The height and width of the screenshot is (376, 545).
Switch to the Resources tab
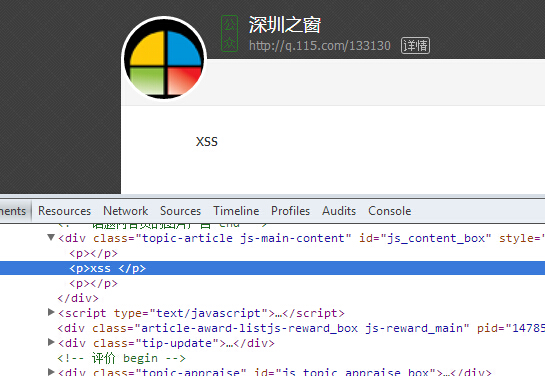pos(64,211)
